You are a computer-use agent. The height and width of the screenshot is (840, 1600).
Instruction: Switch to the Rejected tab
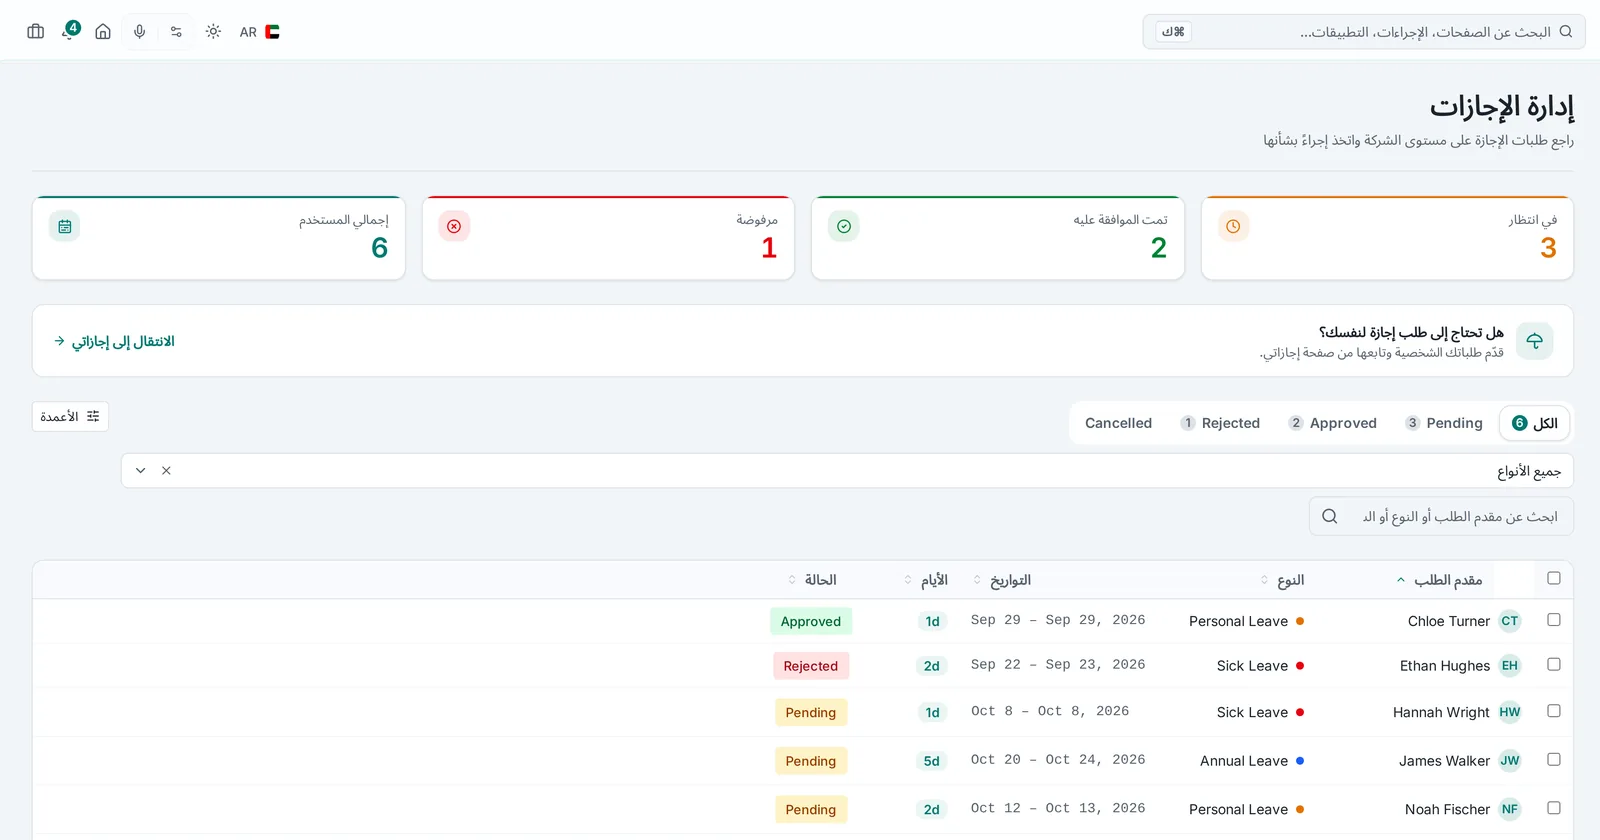tap(1220, 423)
